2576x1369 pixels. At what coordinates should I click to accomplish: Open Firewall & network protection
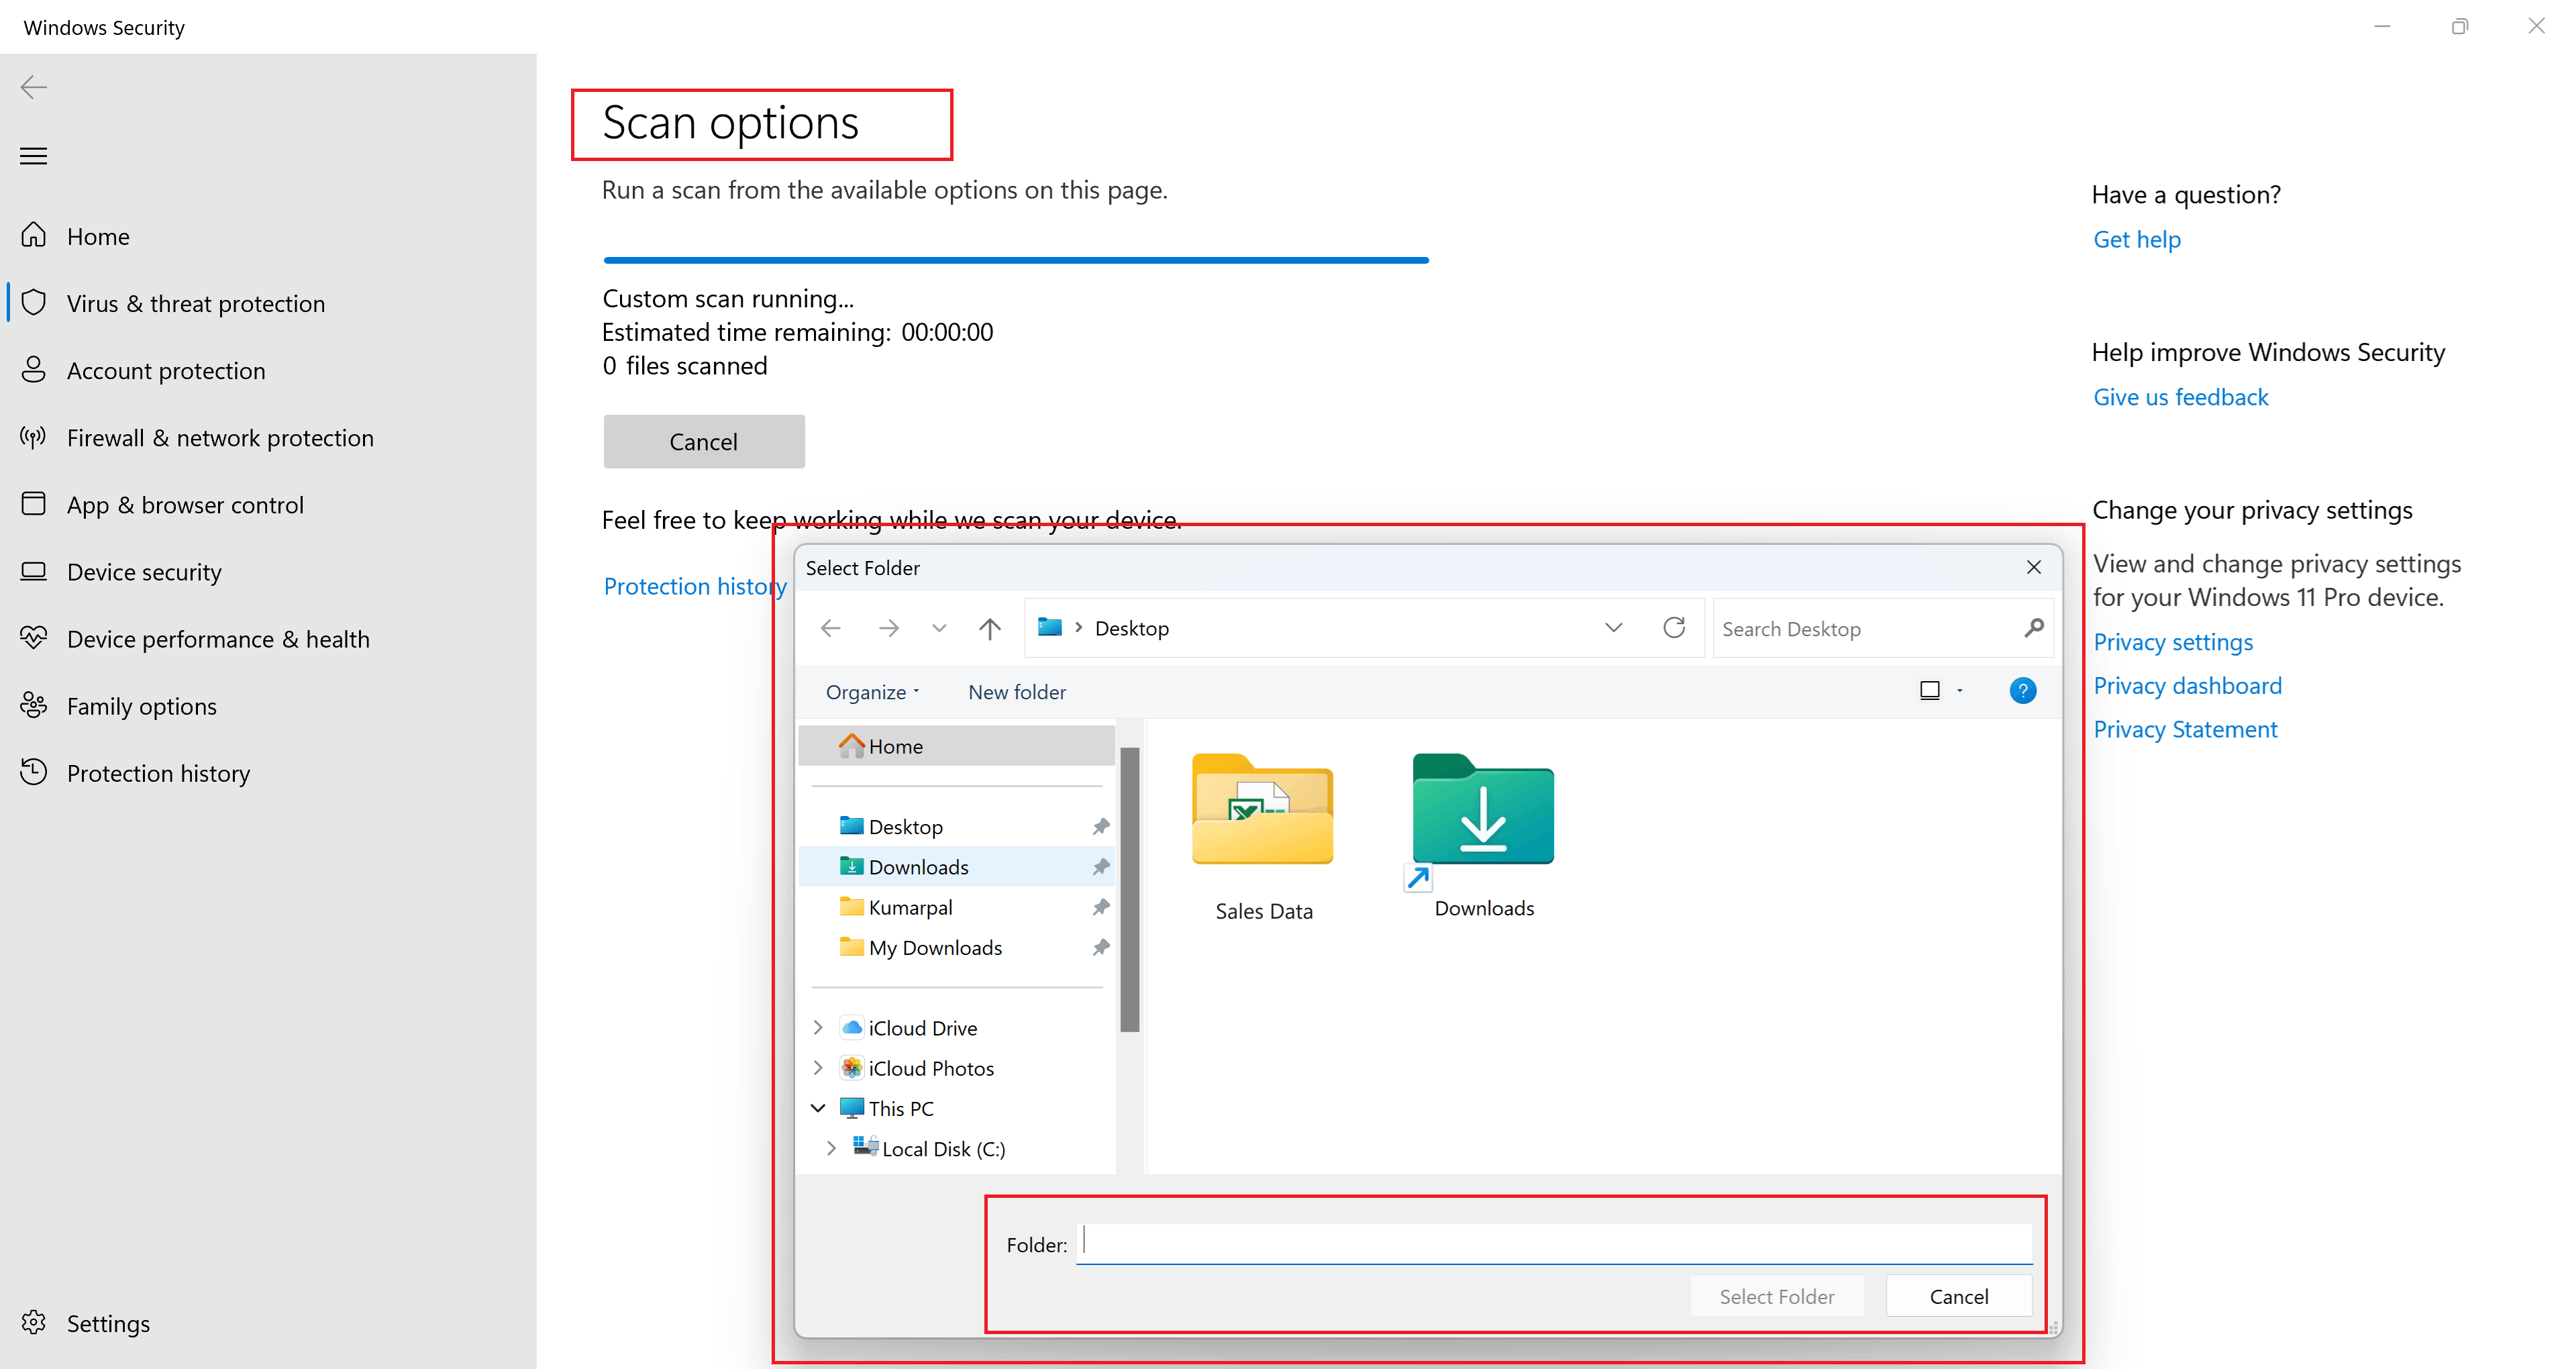[219, 437]
